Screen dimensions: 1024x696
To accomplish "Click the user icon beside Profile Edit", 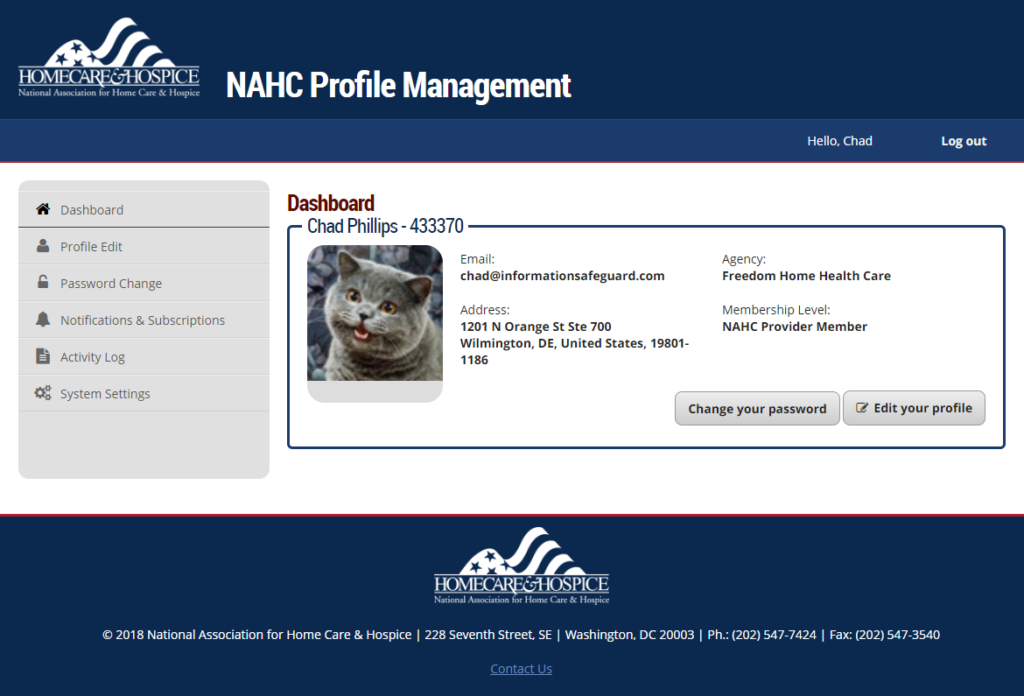I will [43, 247].
